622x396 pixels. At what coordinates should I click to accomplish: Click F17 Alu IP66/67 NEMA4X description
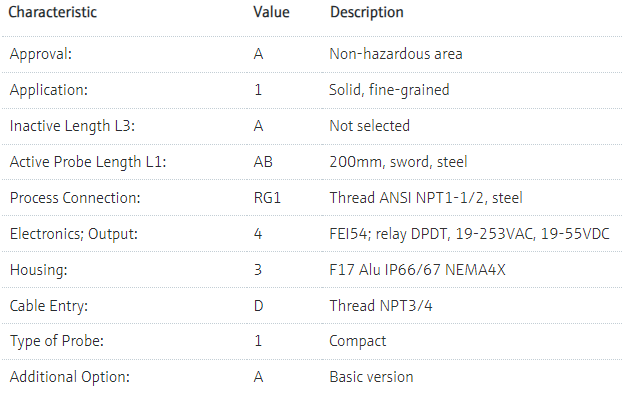[x=417, y=270]
